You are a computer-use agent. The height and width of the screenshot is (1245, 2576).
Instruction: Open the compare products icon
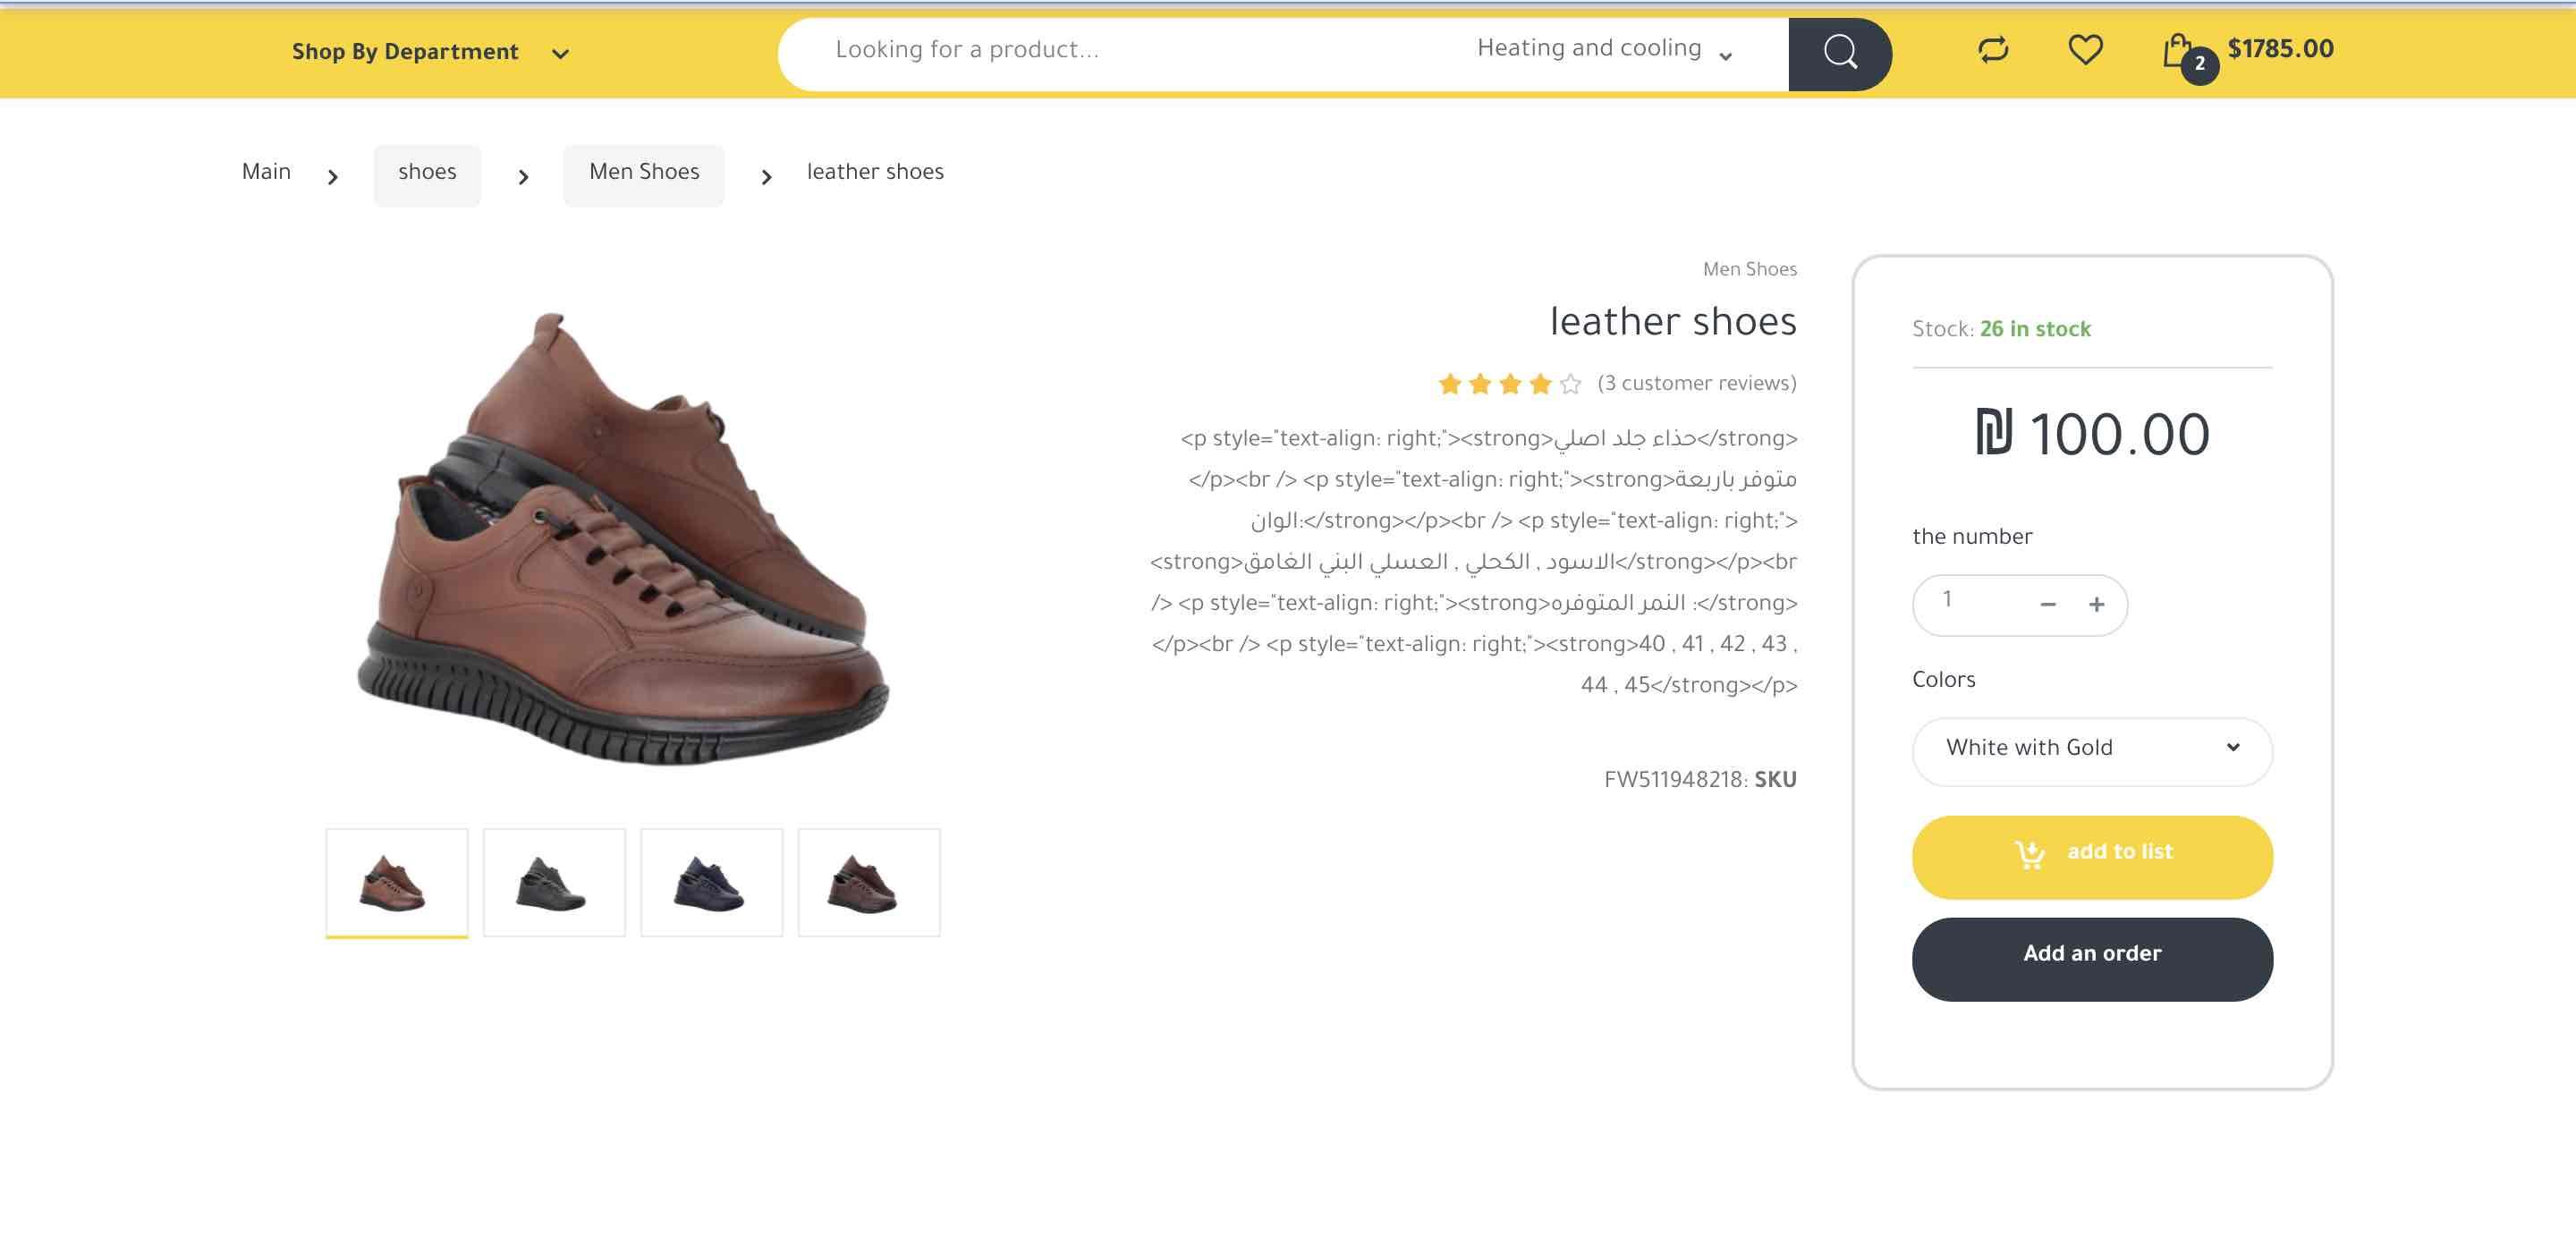tap(1992, 50)
